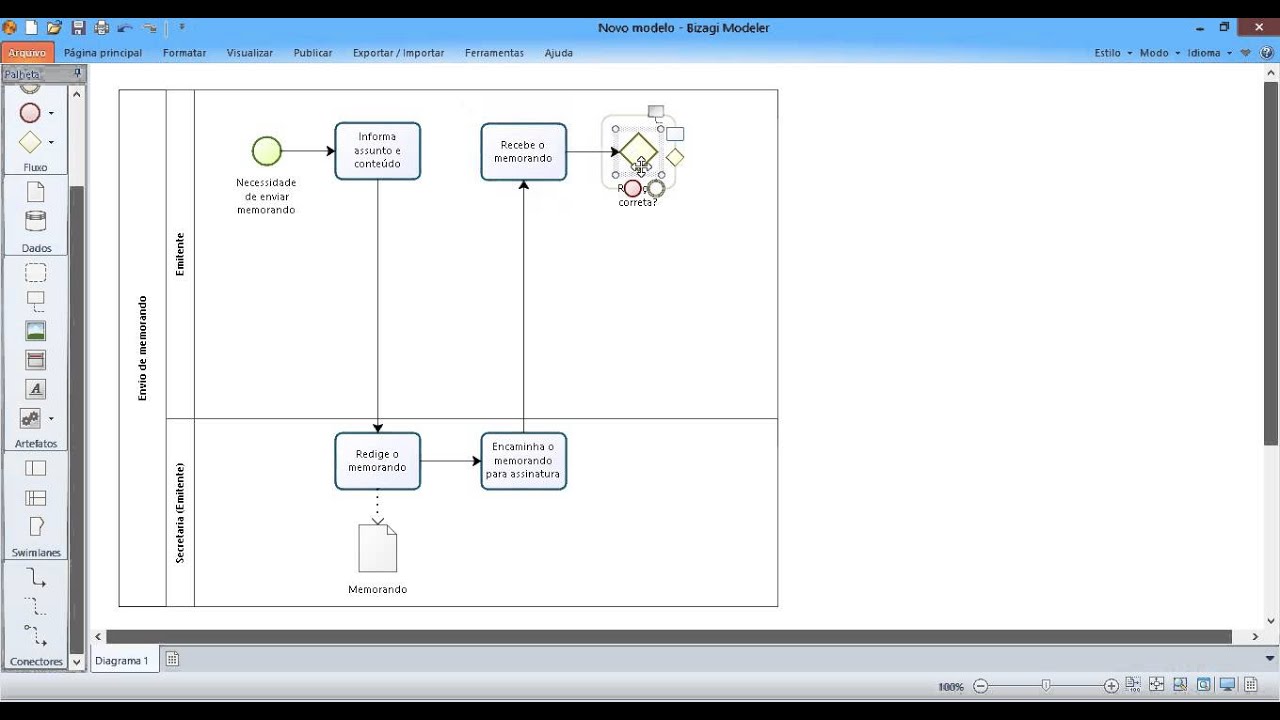Click the pie-menu intermediate event ring
The width and height of the screenshot is (1280, 720).
point(656,188)
